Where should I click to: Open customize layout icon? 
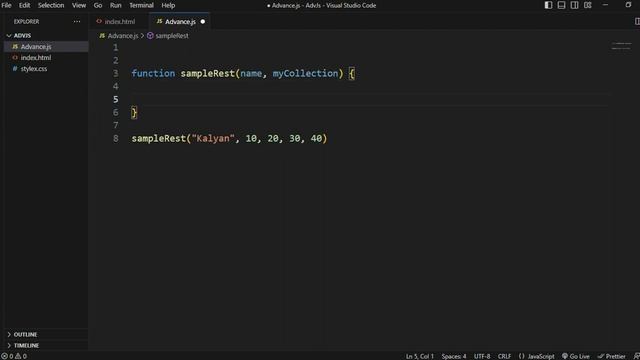point(587,5)
